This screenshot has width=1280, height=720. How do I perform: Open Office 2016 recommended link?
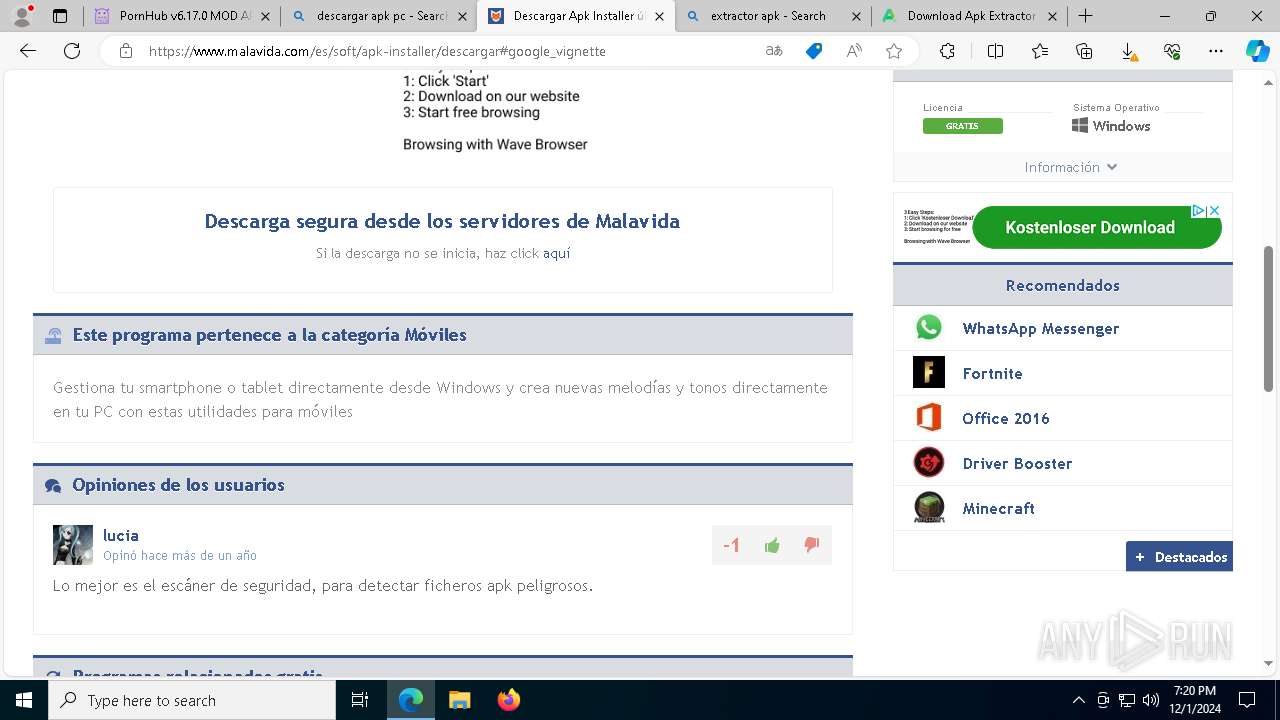1006,418
